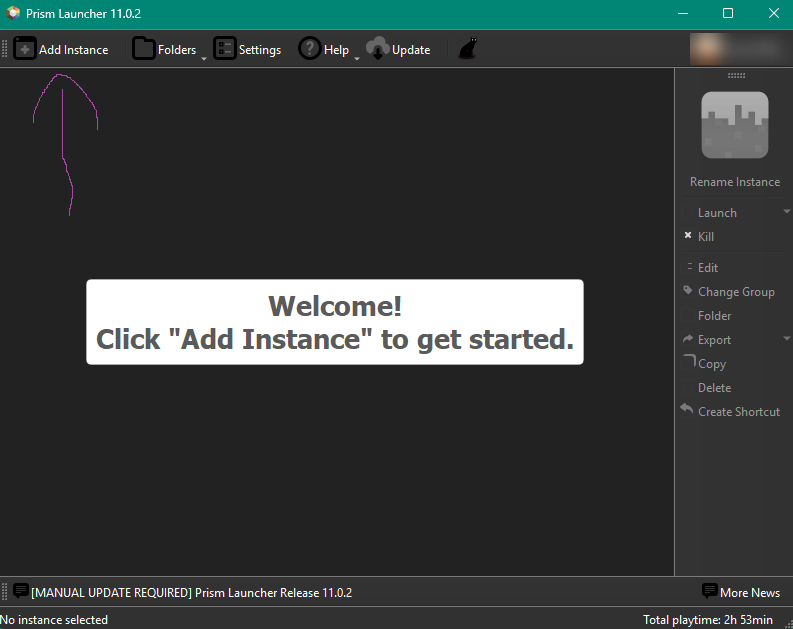Click the news bar grip handle

(x=5, y=591)
